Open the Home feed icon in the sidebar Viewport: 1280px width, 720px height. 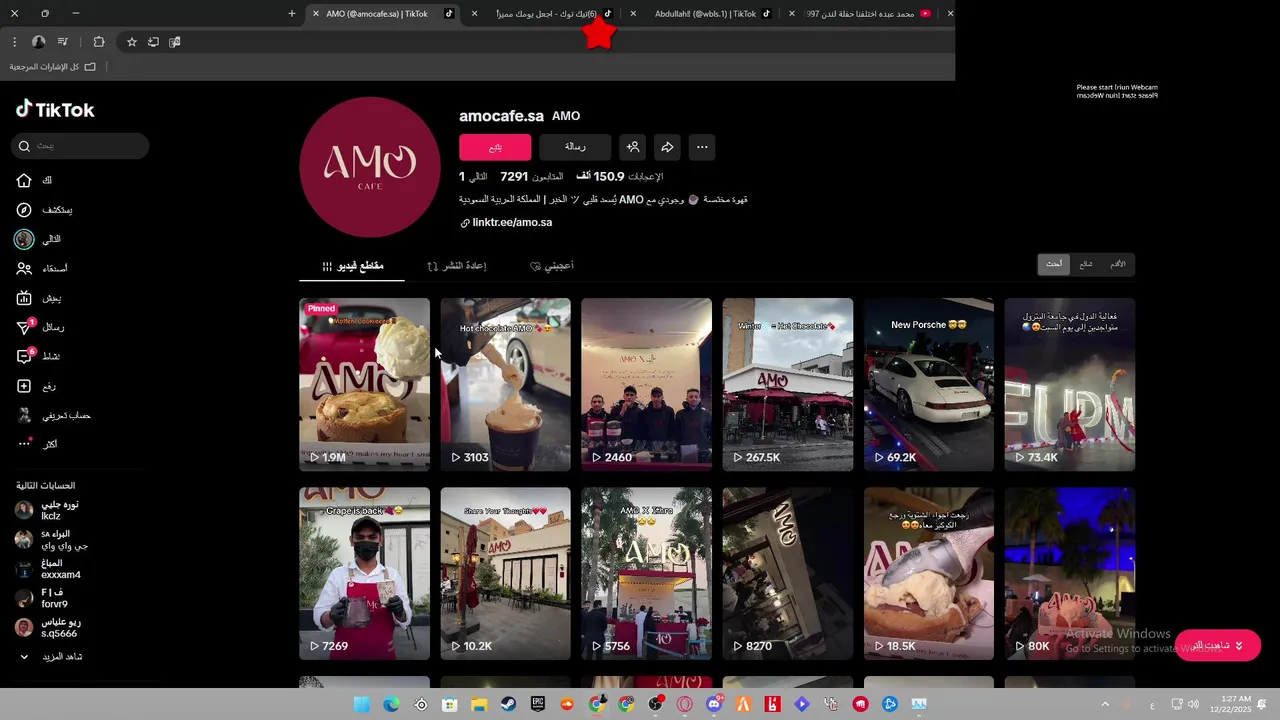24,181
